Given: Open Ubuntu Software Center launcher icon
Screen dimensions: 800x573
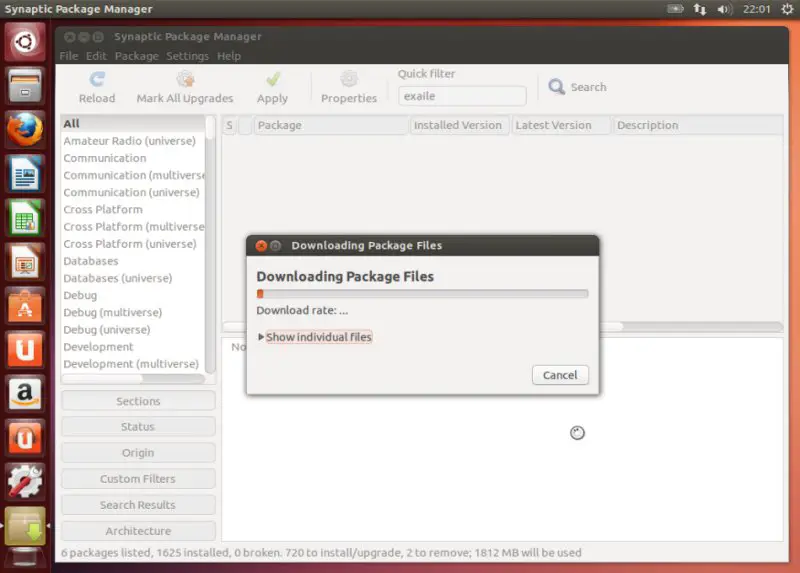Looking at the screenshot, I should pos(24,306).
